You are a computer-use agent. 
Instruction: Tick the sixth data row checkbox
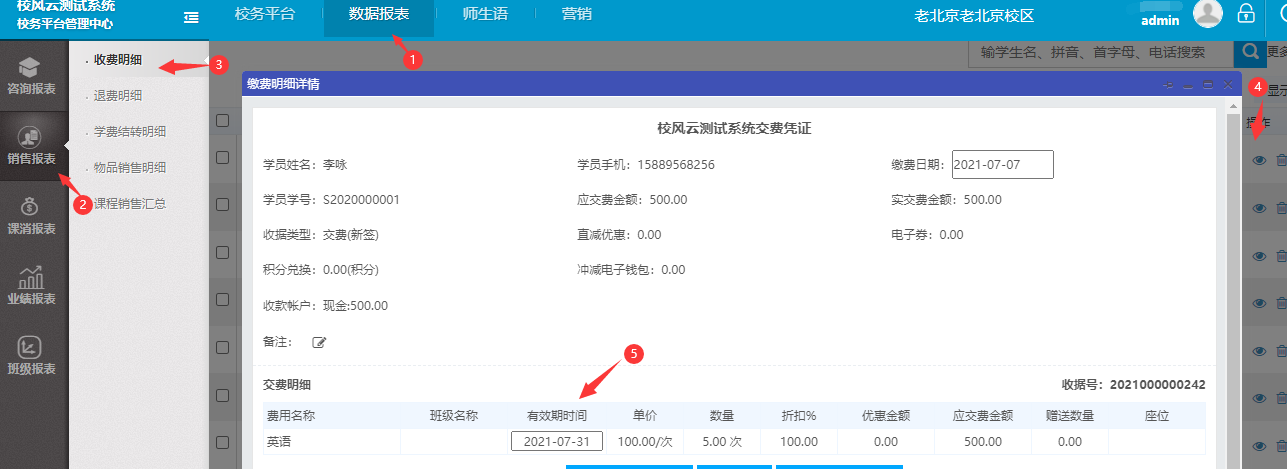pos(223,397)
